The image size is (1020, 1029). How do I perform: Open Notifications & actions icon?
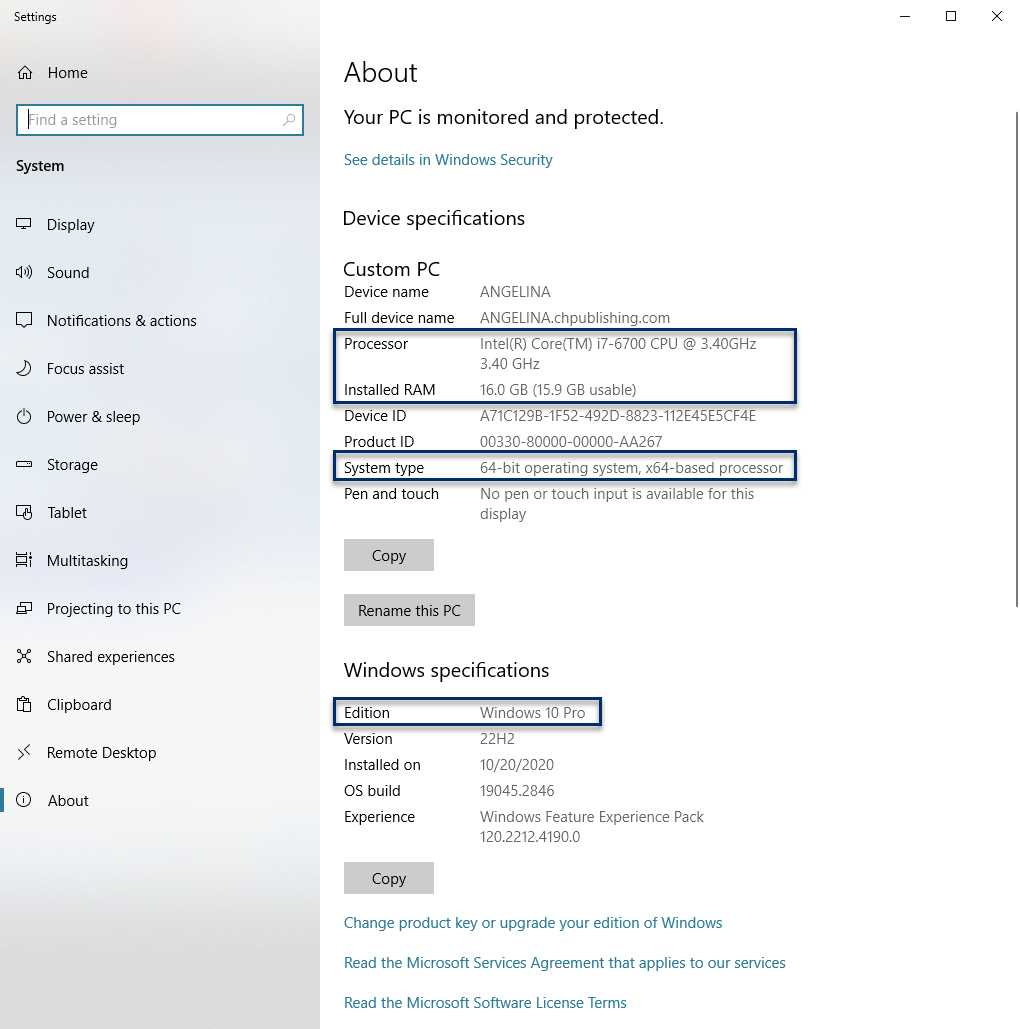pyautogui.click(x=25, y=321)
